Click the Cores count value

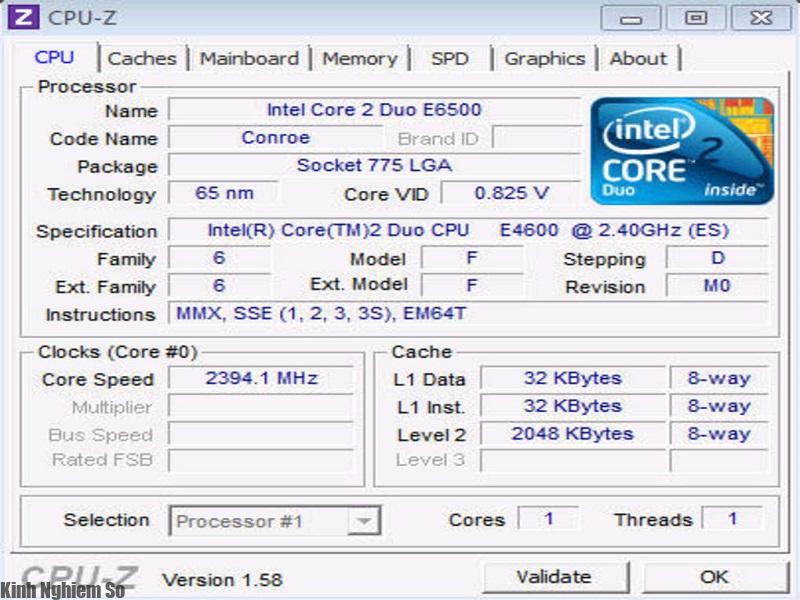(x=548, y=519)
